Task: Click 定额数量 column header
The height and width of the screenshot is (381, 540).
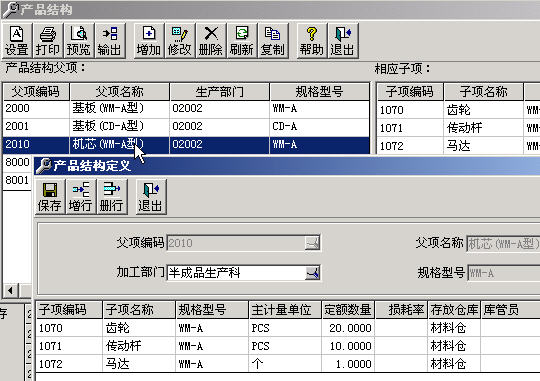Action: pos(348,310)
